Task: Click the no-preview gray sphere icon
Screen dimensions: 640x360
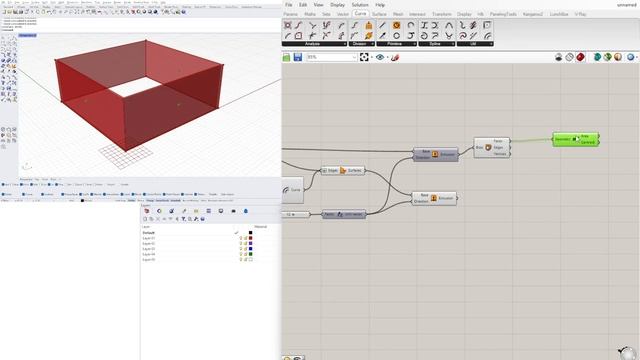Action: 559,57
